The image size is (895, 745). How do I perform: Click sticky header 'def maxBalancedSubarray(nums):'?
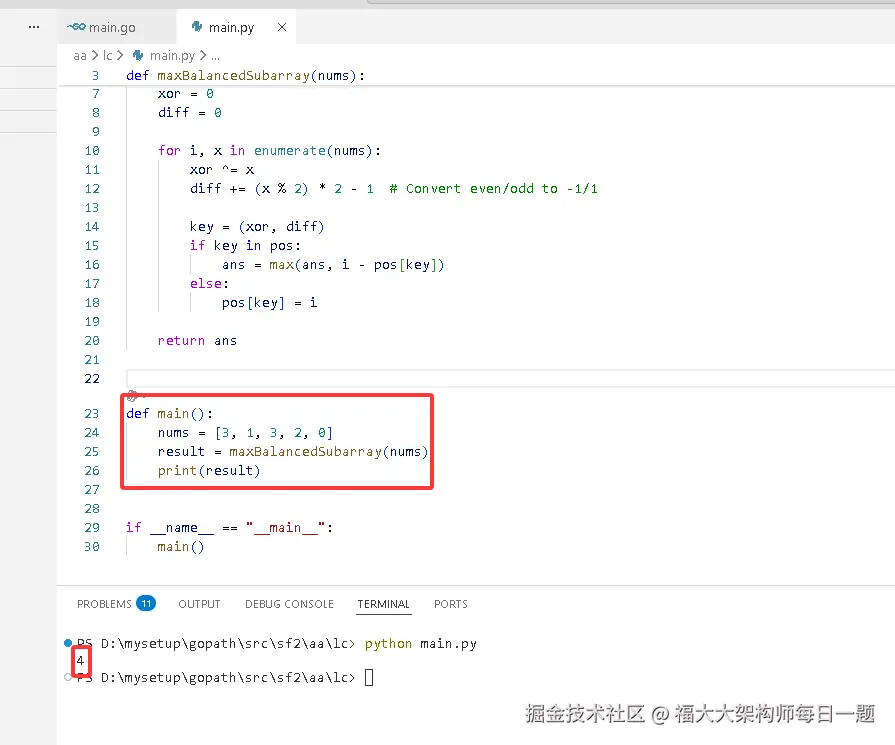point(245,75)
